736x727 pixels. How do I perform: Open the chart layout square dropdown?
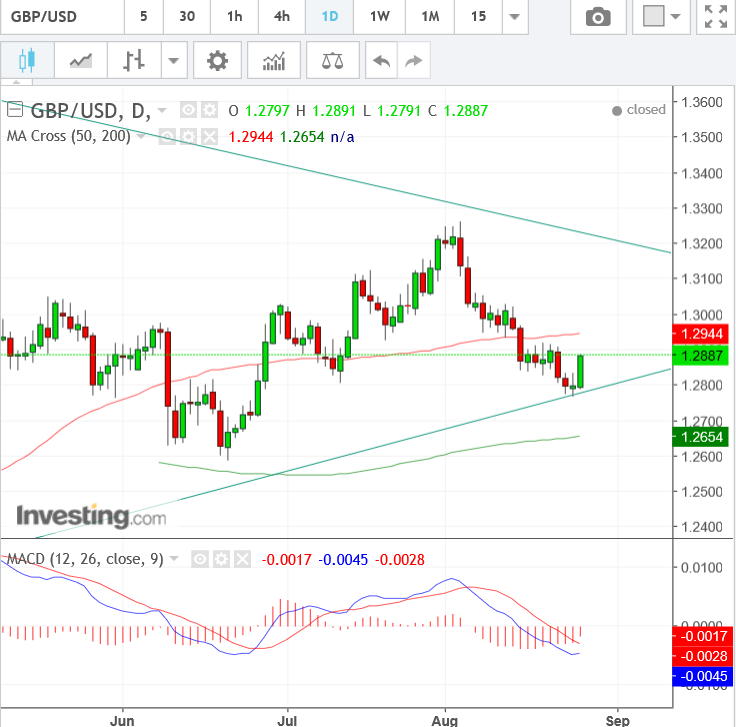tap(663, 17)
